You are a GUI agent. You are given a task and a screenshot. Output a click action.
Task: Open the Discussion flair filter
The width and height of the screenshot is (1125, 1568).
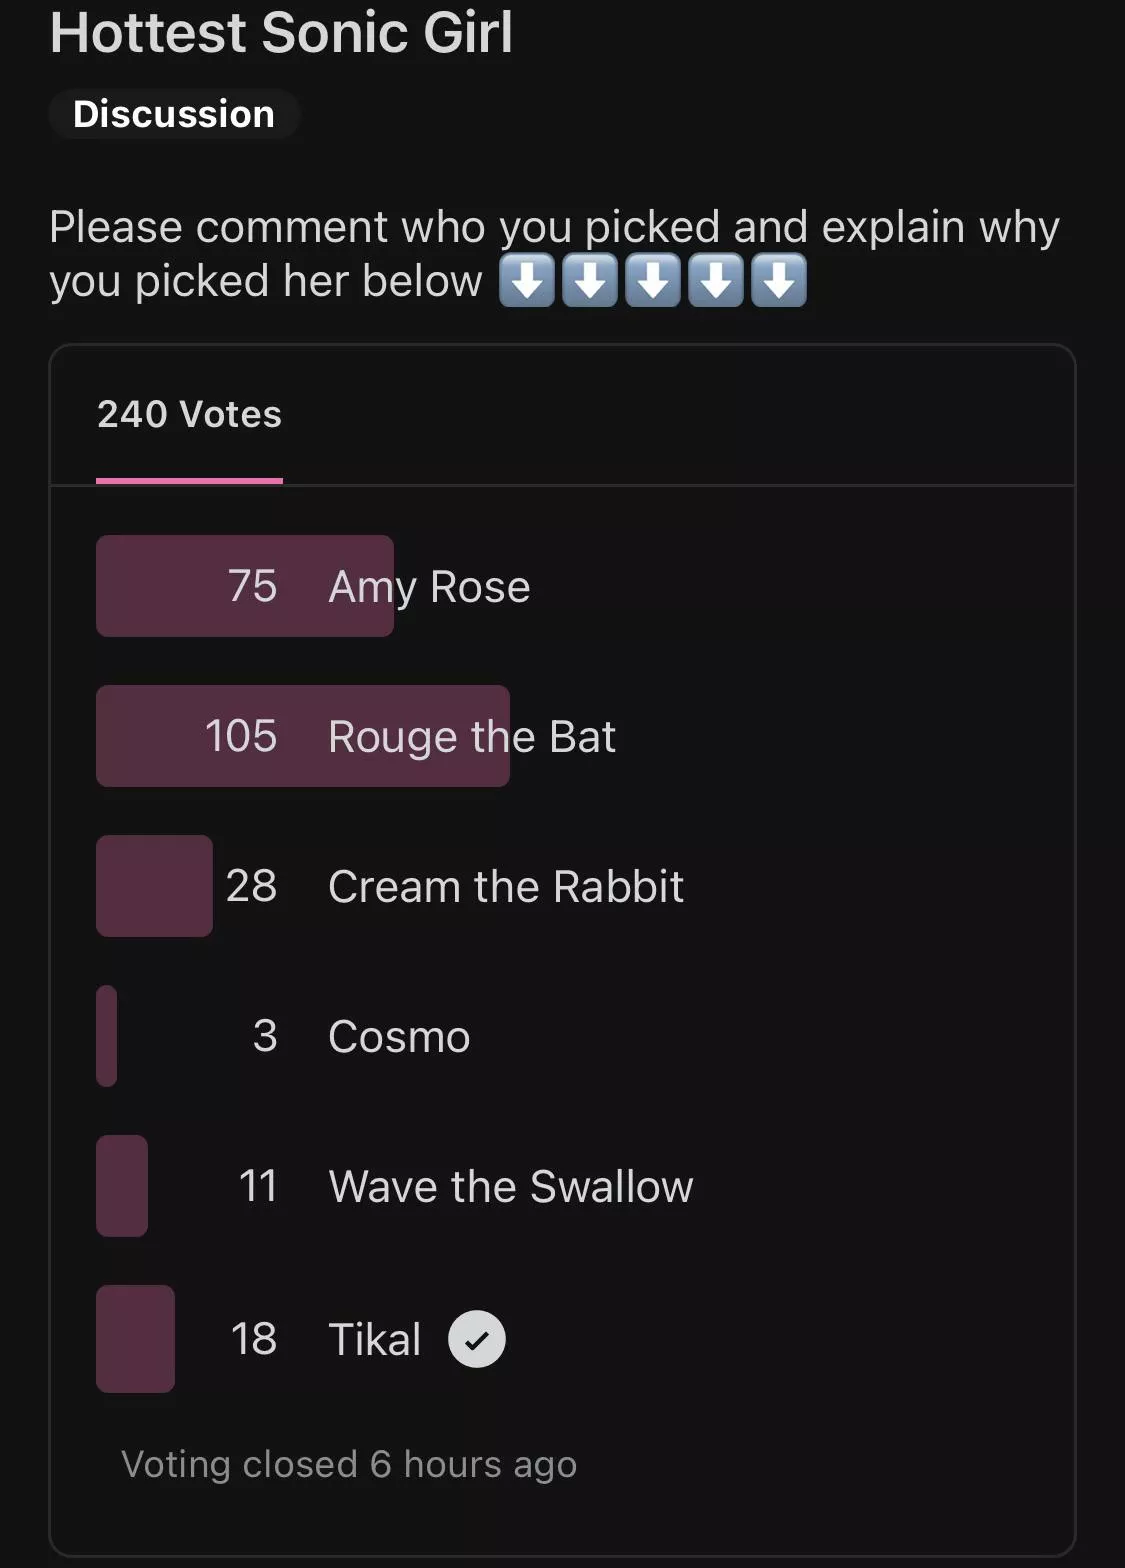(x=174, y=114)
